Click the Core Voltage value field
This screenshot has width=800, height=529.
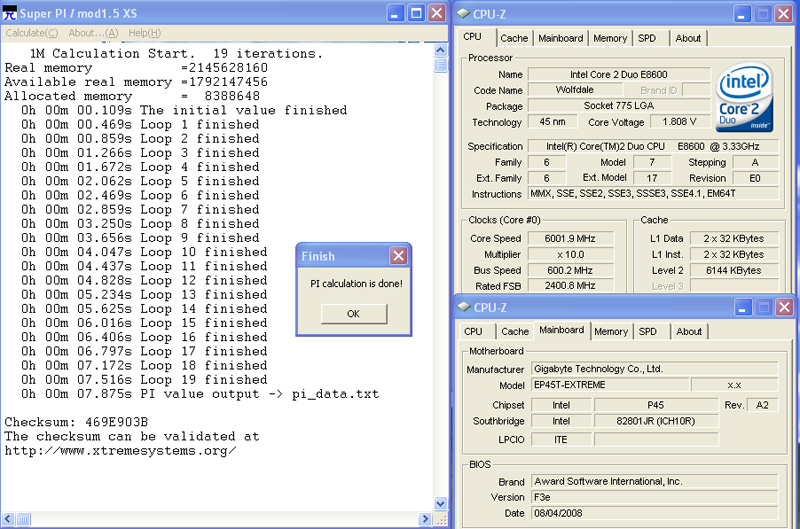click(x=680, y=122)
